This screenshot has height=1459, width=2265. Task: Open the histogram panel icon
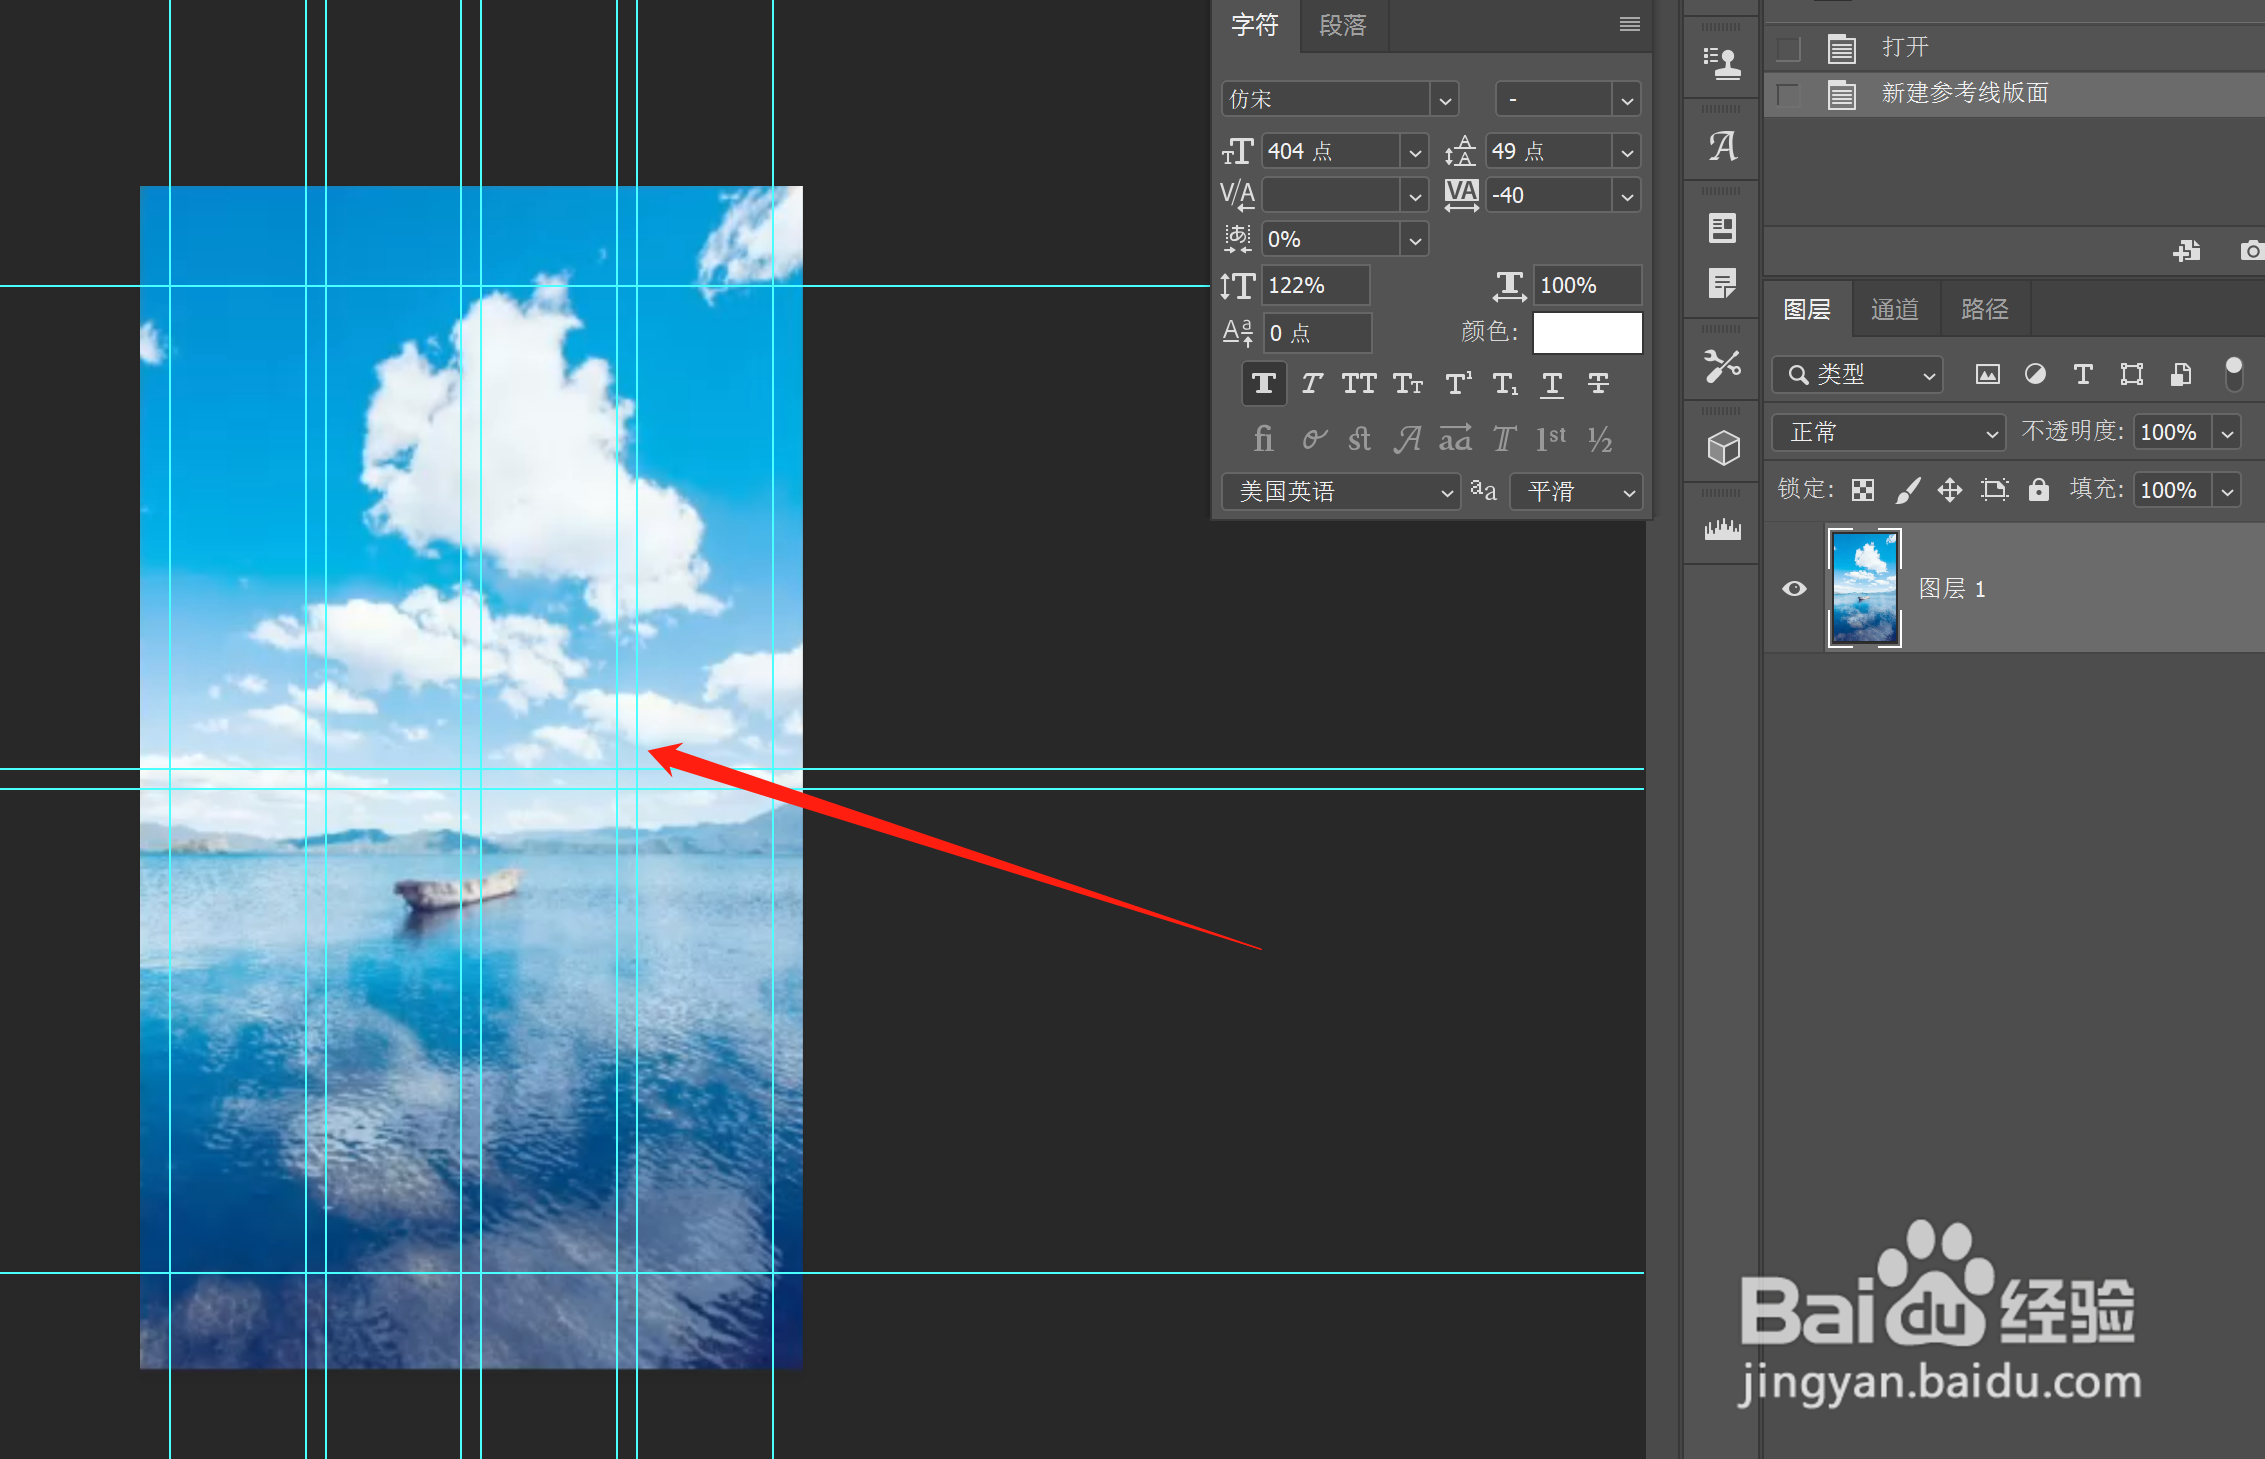point(1722,529)
